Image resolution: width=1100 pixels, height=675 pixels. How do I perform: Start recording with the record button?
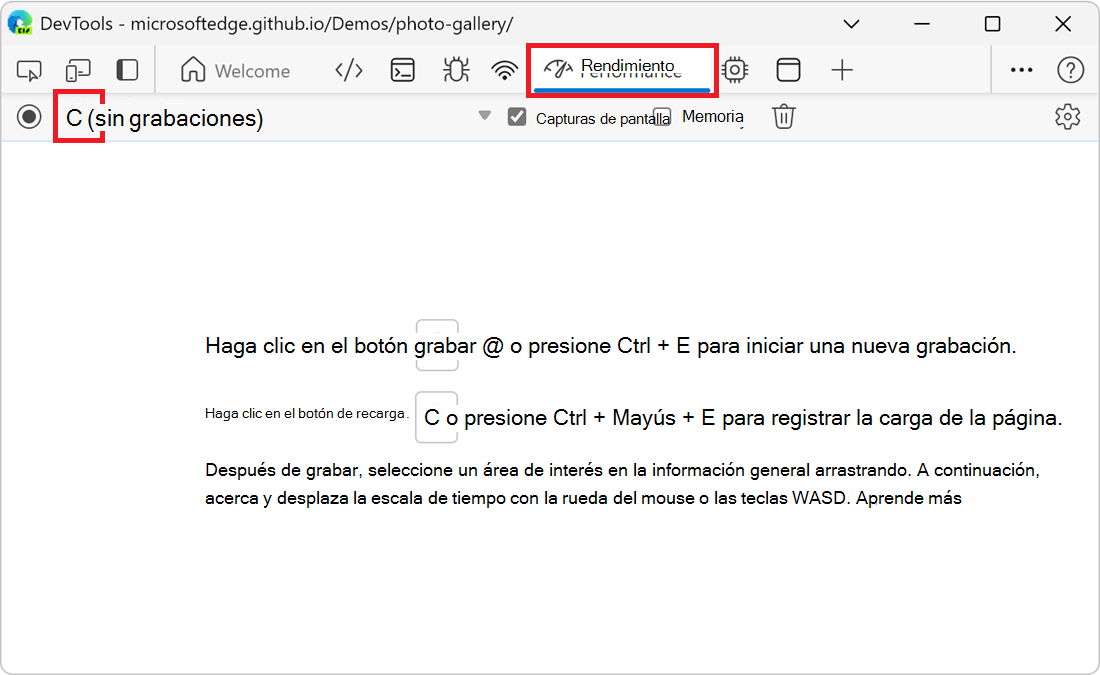point(28,117)
